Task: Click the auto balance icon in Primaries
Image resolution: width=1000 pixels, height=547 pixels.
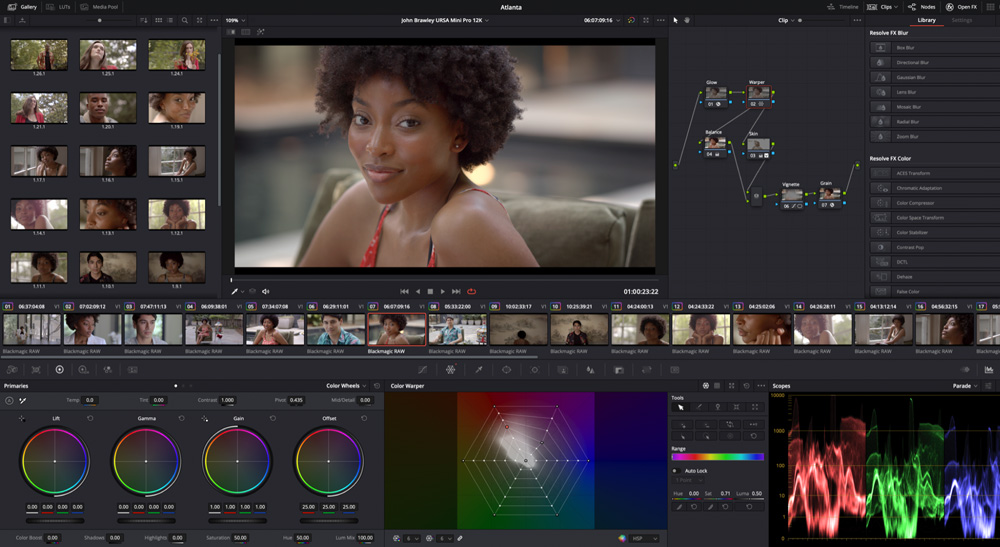Action: point(9,400)
